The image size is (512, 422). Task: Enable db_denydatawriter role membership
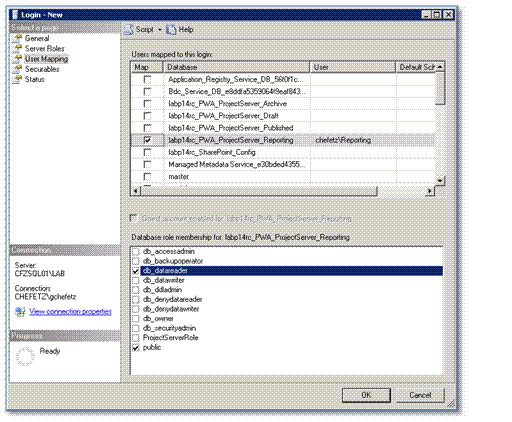coord(136,309)
